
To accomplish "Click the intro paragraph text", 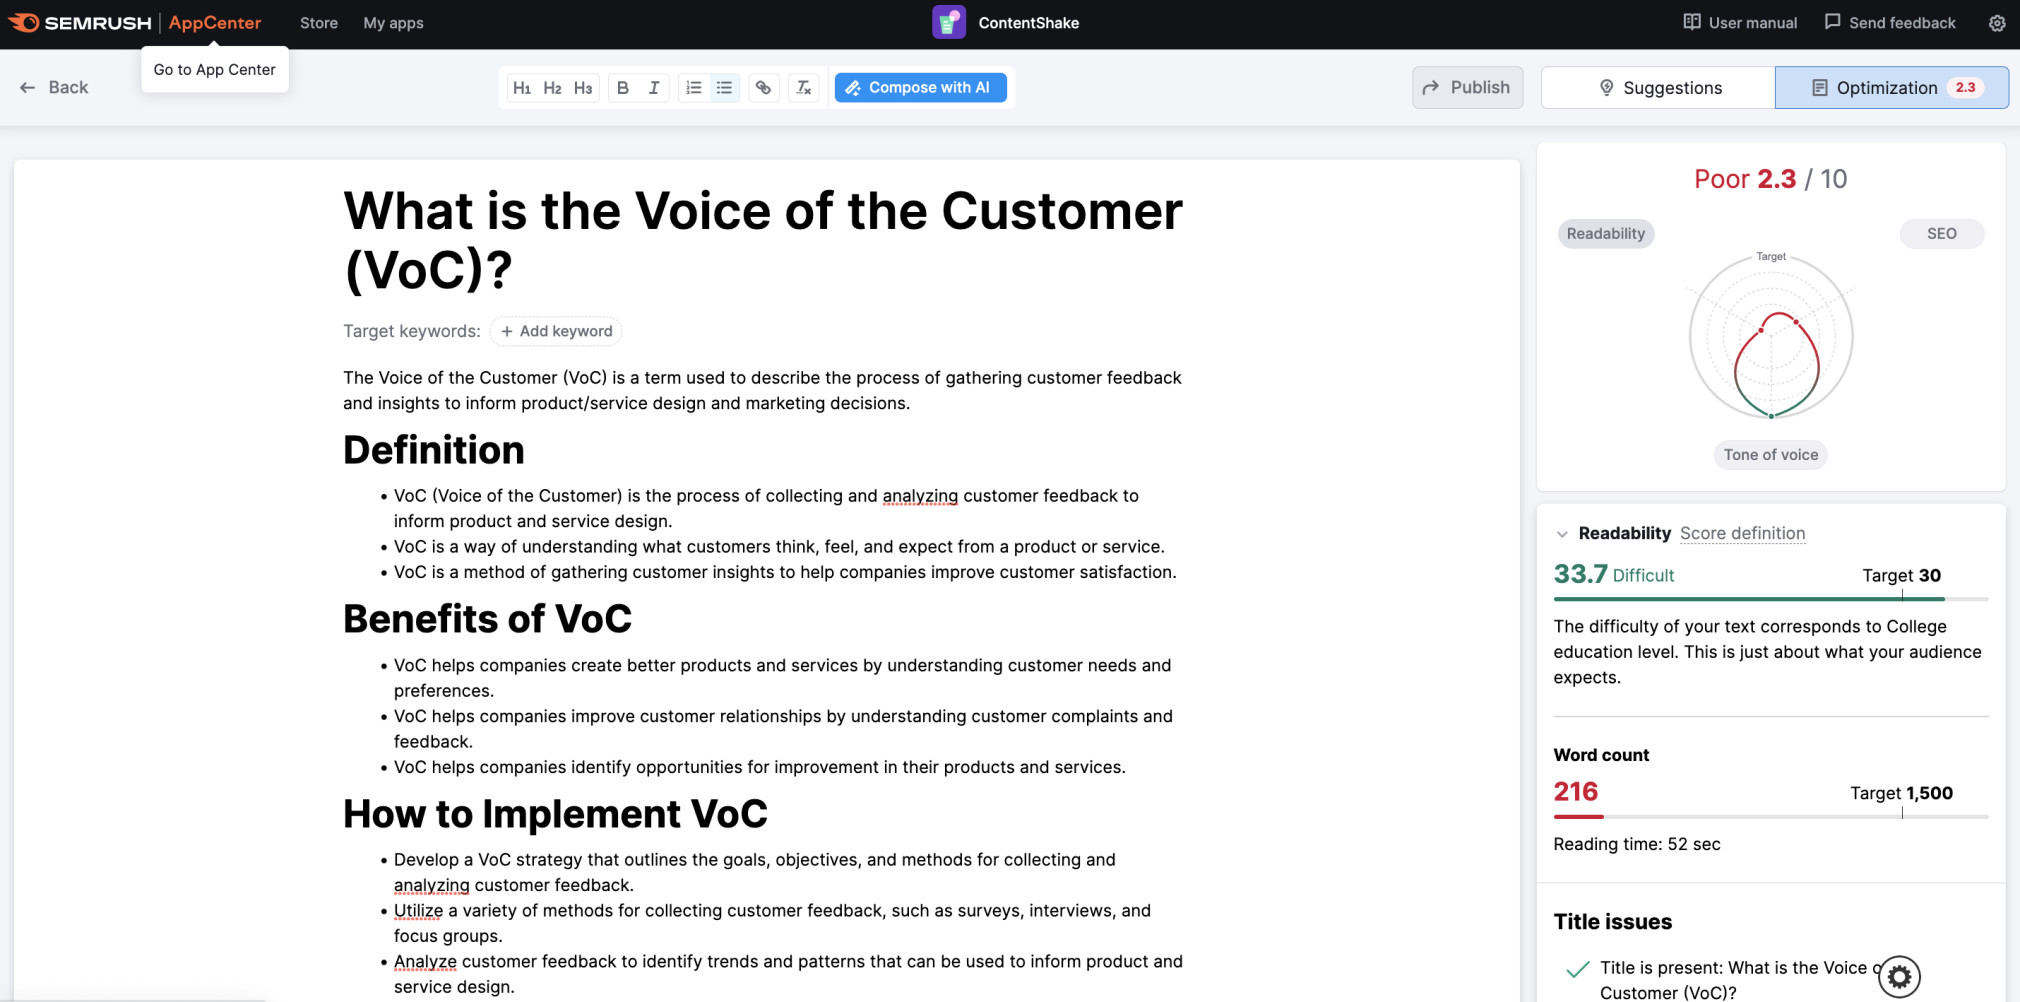I will point(763,391).
